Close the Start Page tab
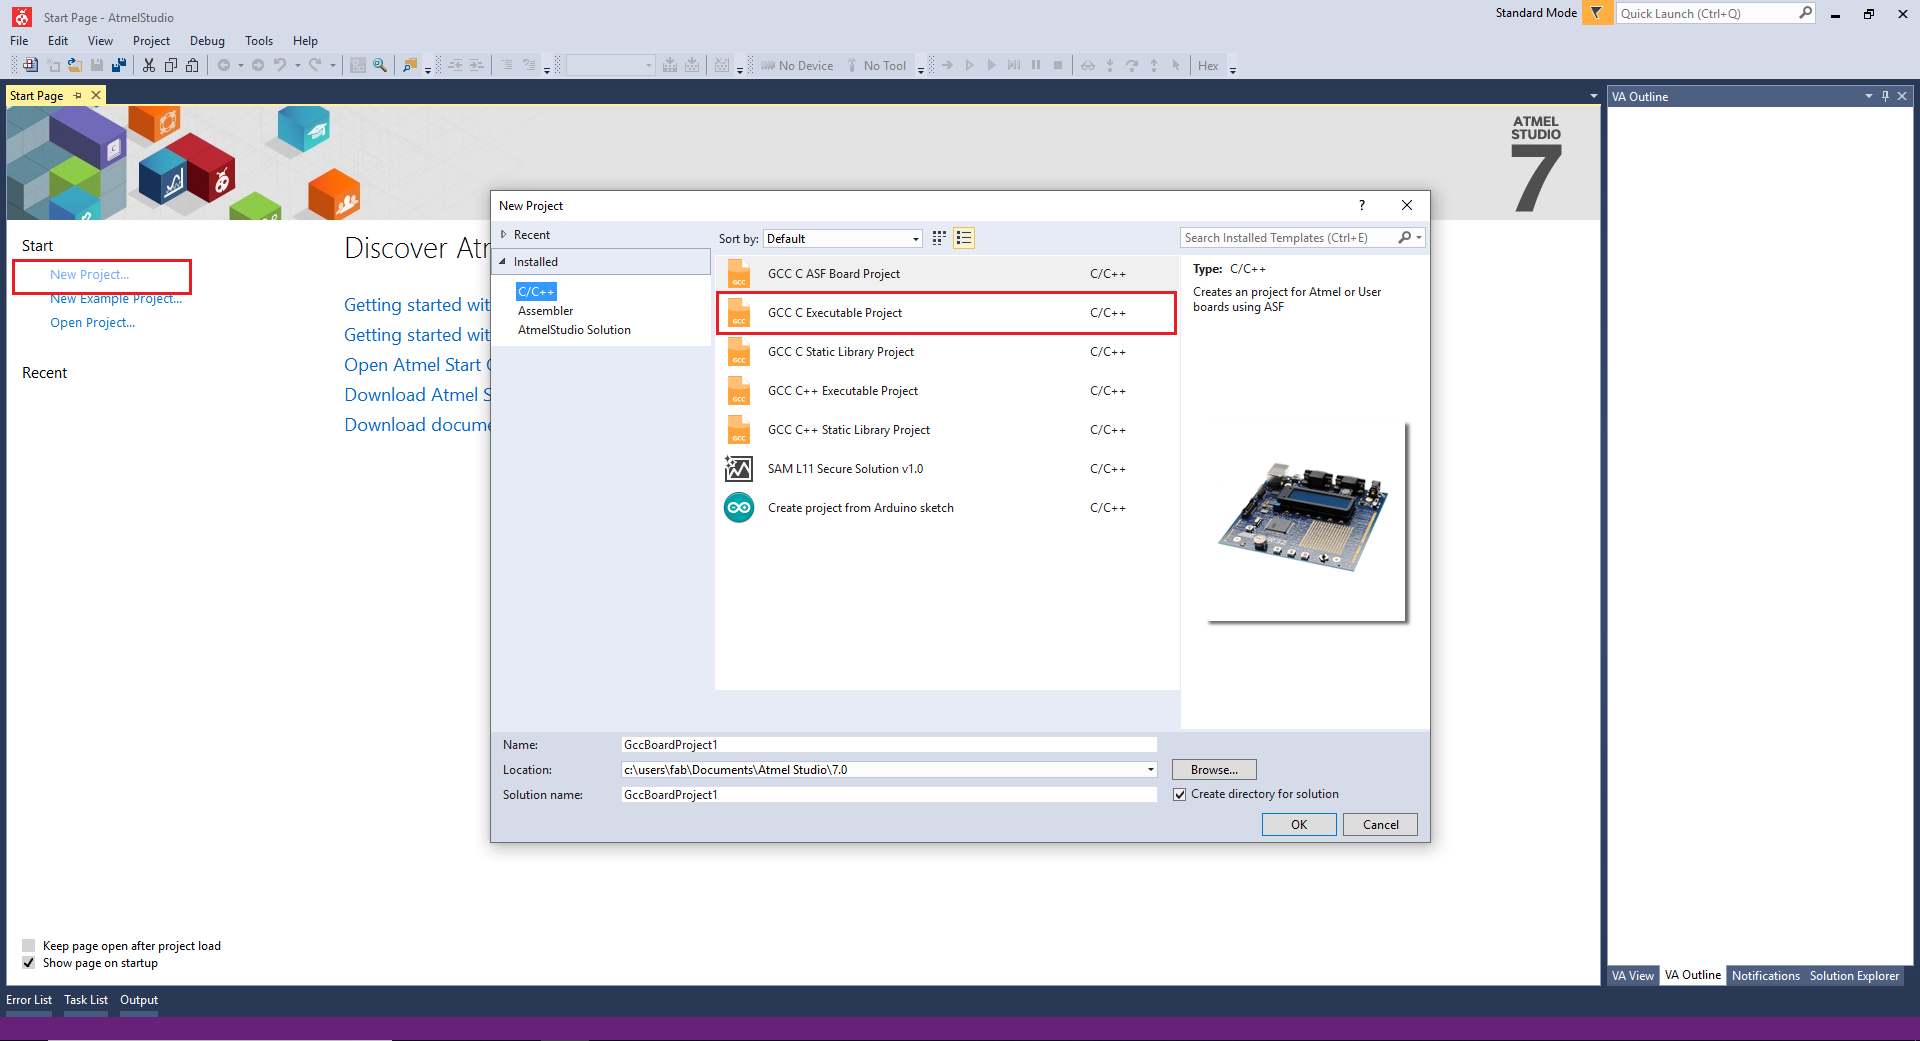1920x1041 pixels. tap(96, 96)
